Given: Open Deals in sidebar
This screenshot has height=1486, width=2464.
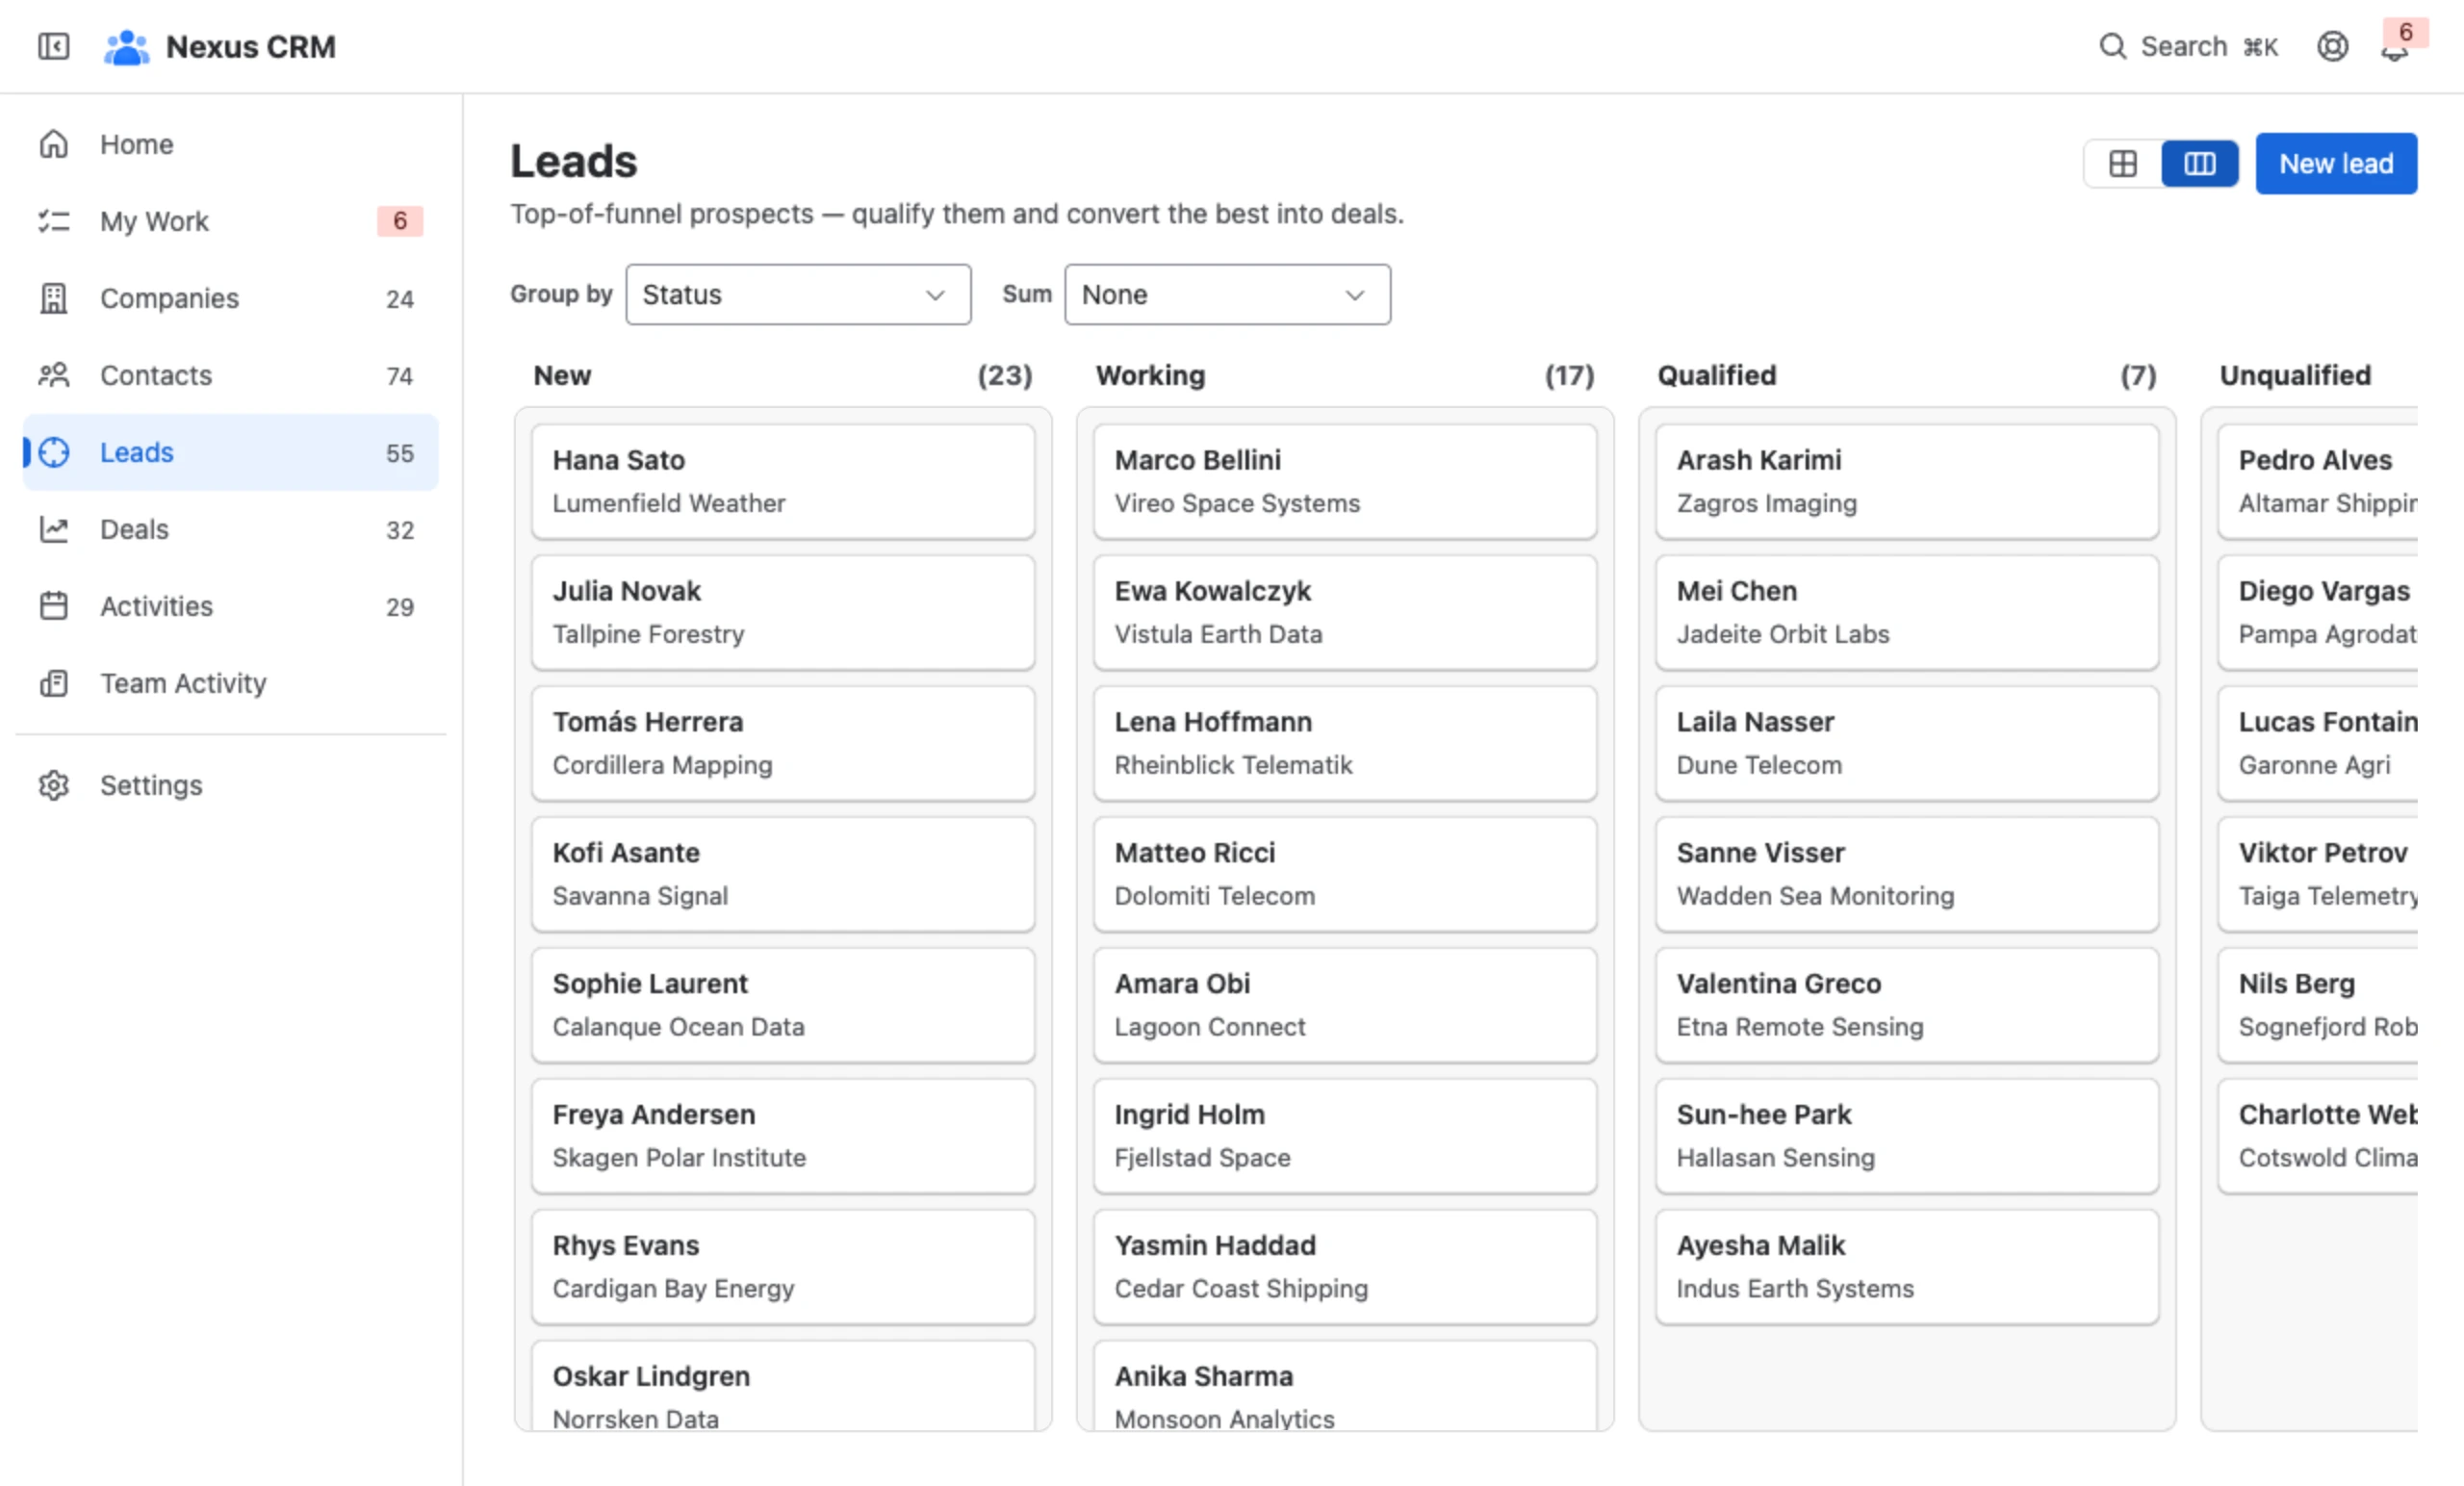Looking at the screenshot, I should coord(230,529).
